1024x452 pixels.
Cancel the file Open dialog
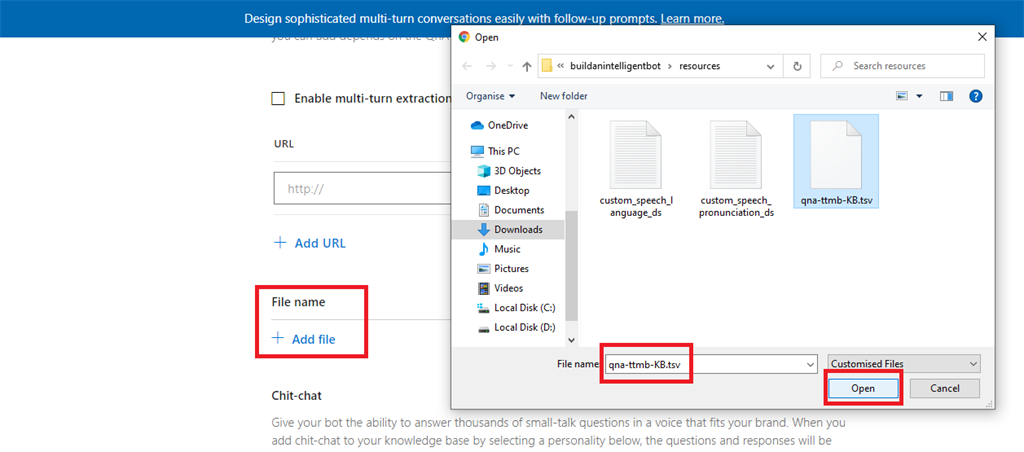pos(944,388)
